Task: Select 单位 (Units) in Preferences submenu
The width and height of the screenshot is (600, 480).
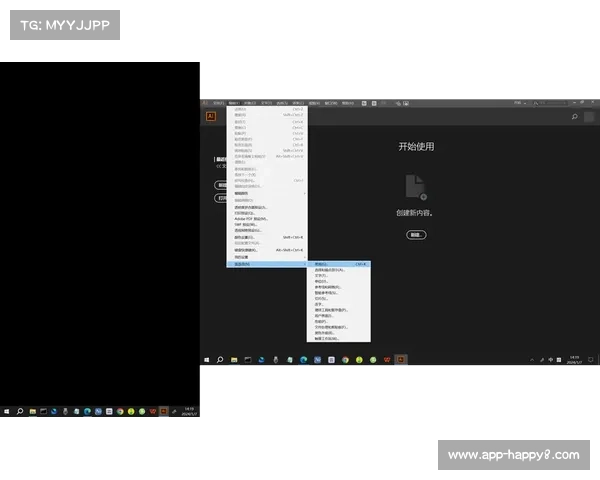Action: click(x=339, y=281)
